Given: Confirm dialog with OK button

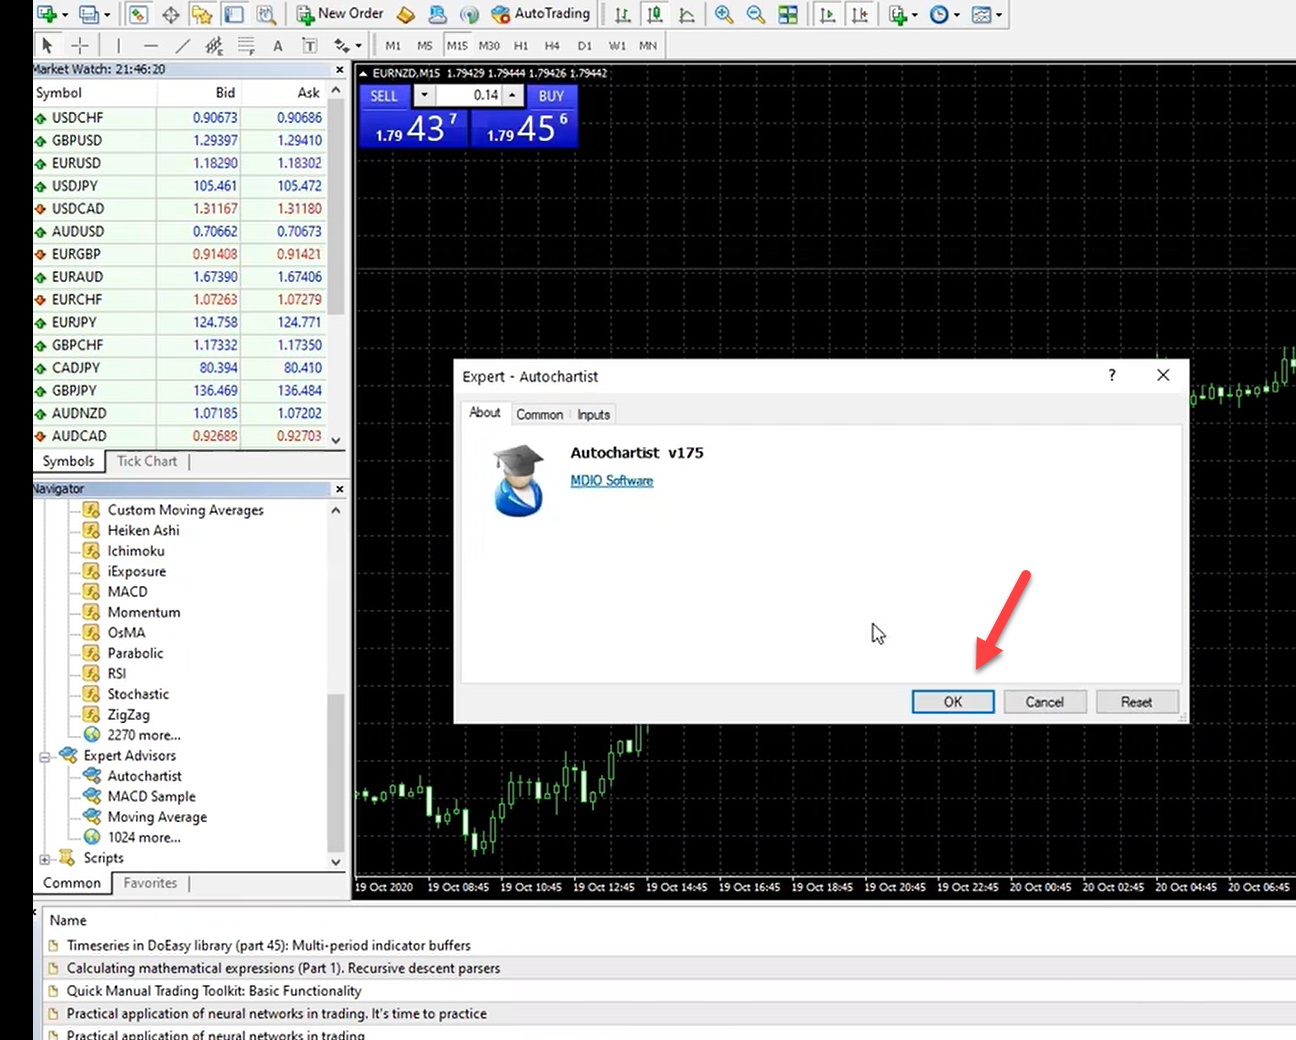Looking at the screenshot, I should click(x=953, y=702).
